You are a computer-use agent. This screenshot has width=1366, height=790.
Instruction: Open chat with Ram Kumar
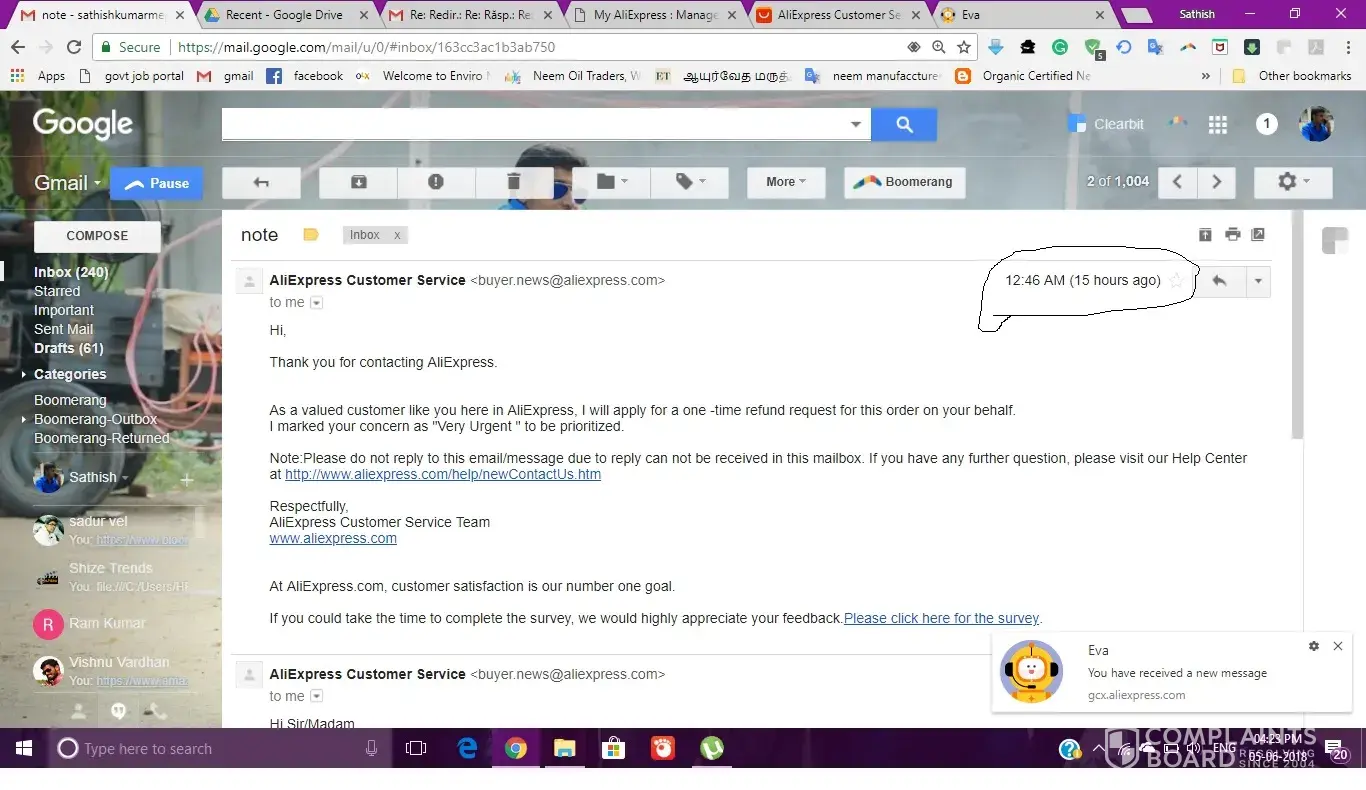point(111,624)
